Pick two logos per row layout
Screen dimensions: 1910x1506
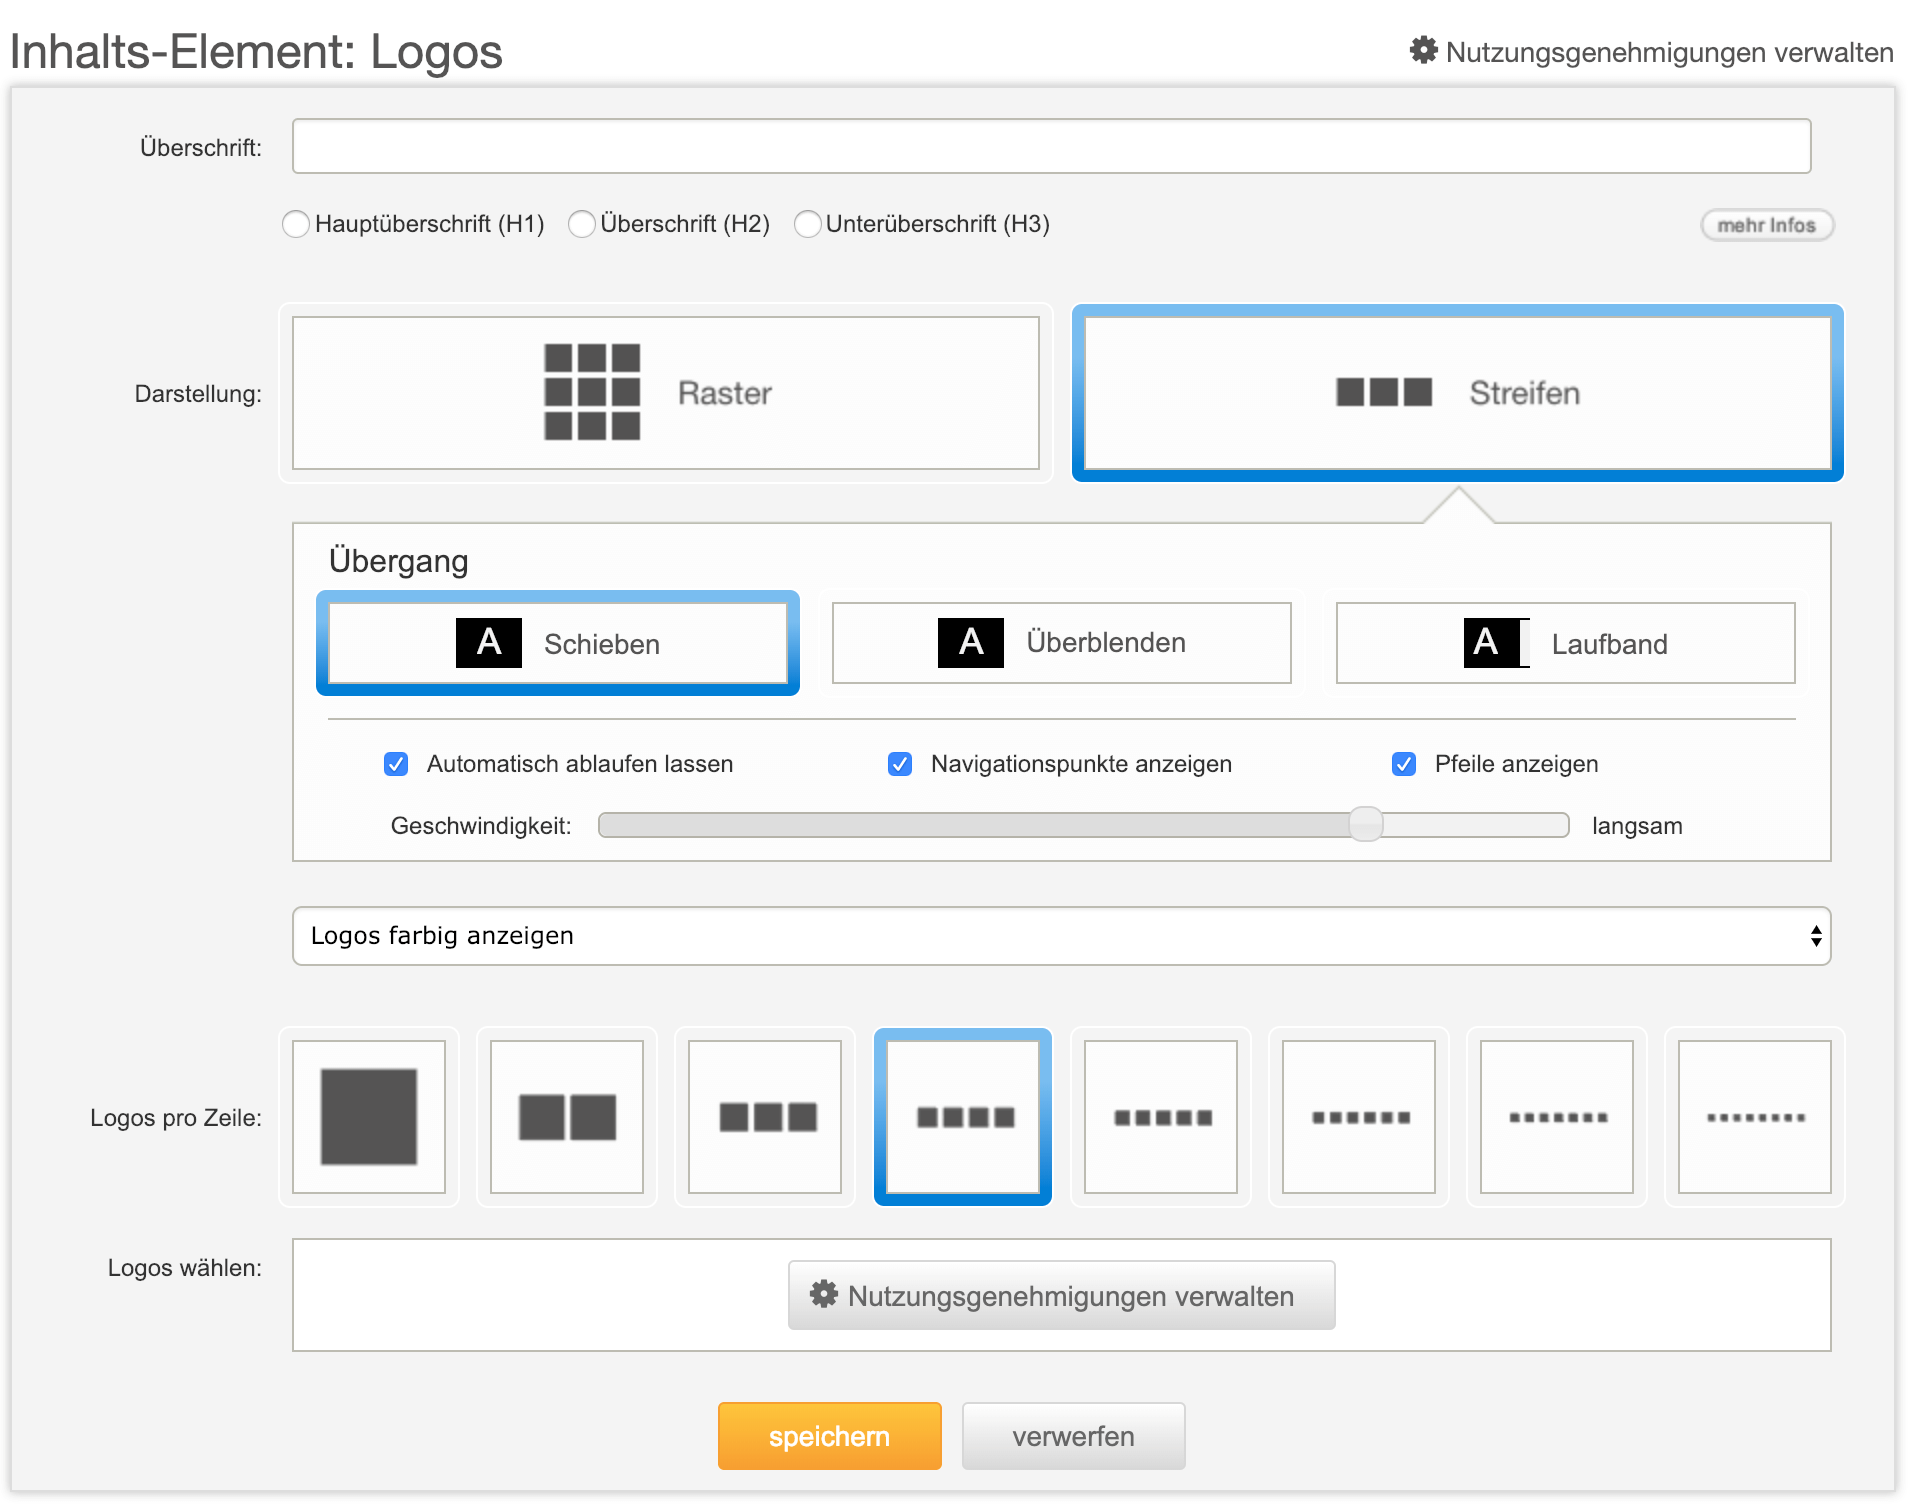[x=567, y=1117]
